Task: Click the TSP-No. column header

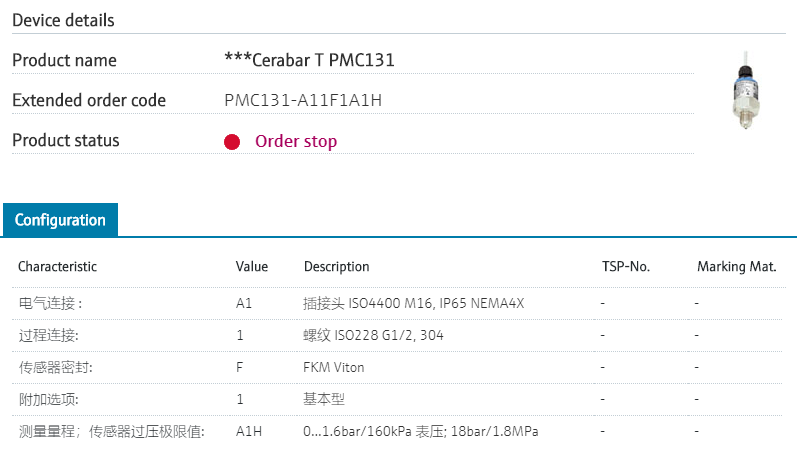Action: (x=626, y=266)
